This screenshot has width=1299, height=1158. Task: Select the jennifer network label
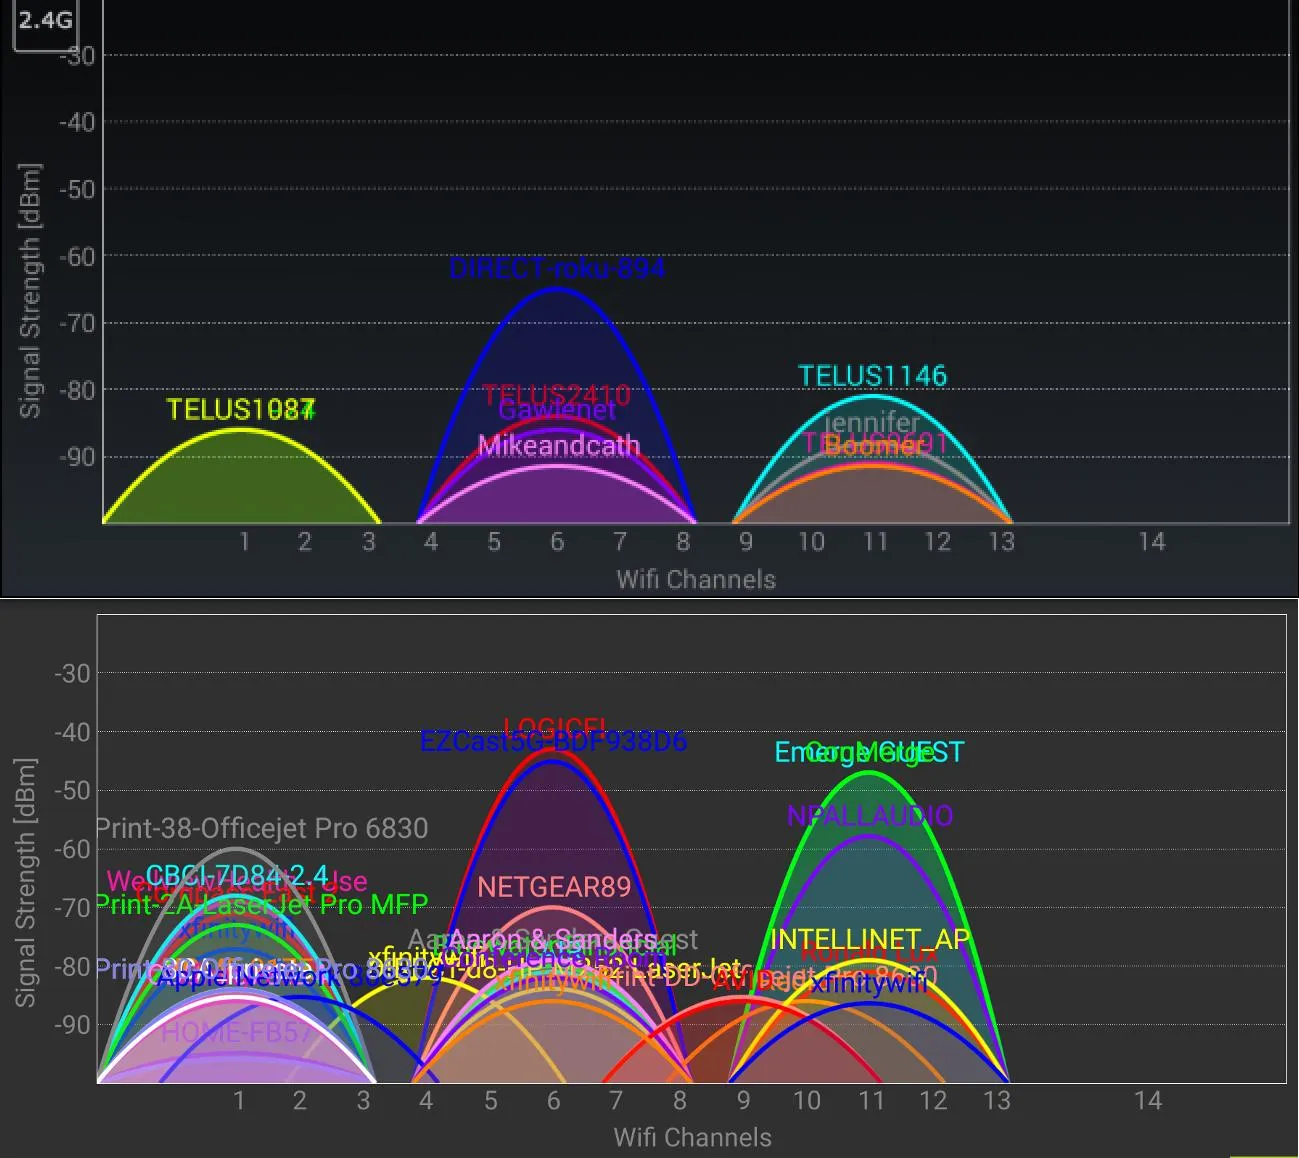(872, 423)
